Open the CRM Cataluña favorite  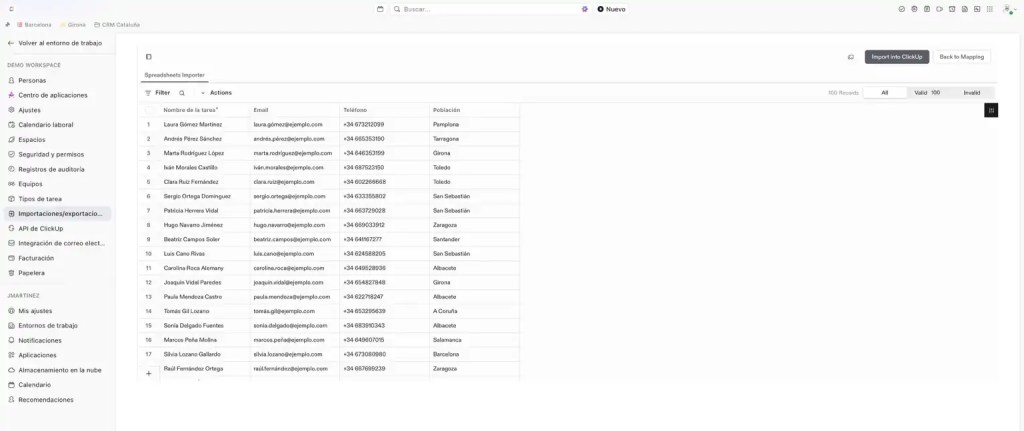[117, 25]
